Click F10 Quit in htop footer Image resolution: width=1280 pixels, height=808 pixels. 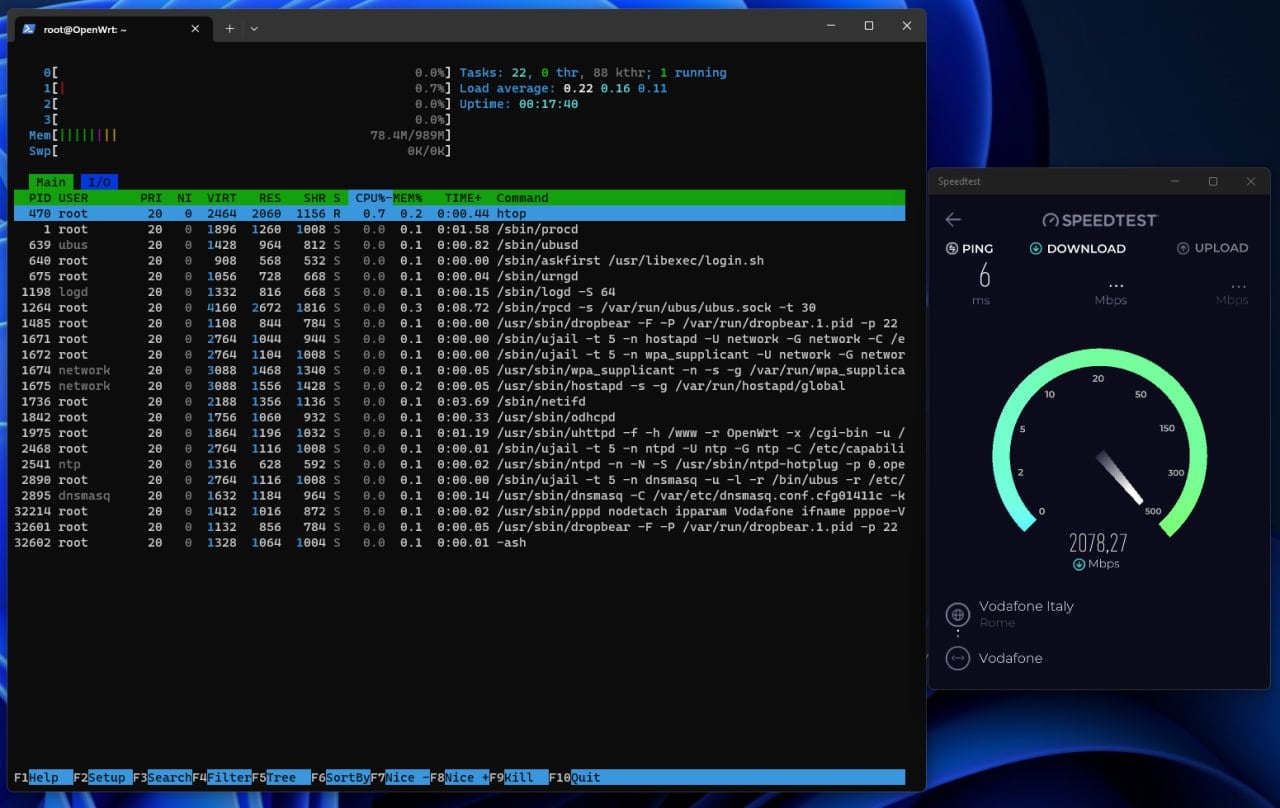575,777
